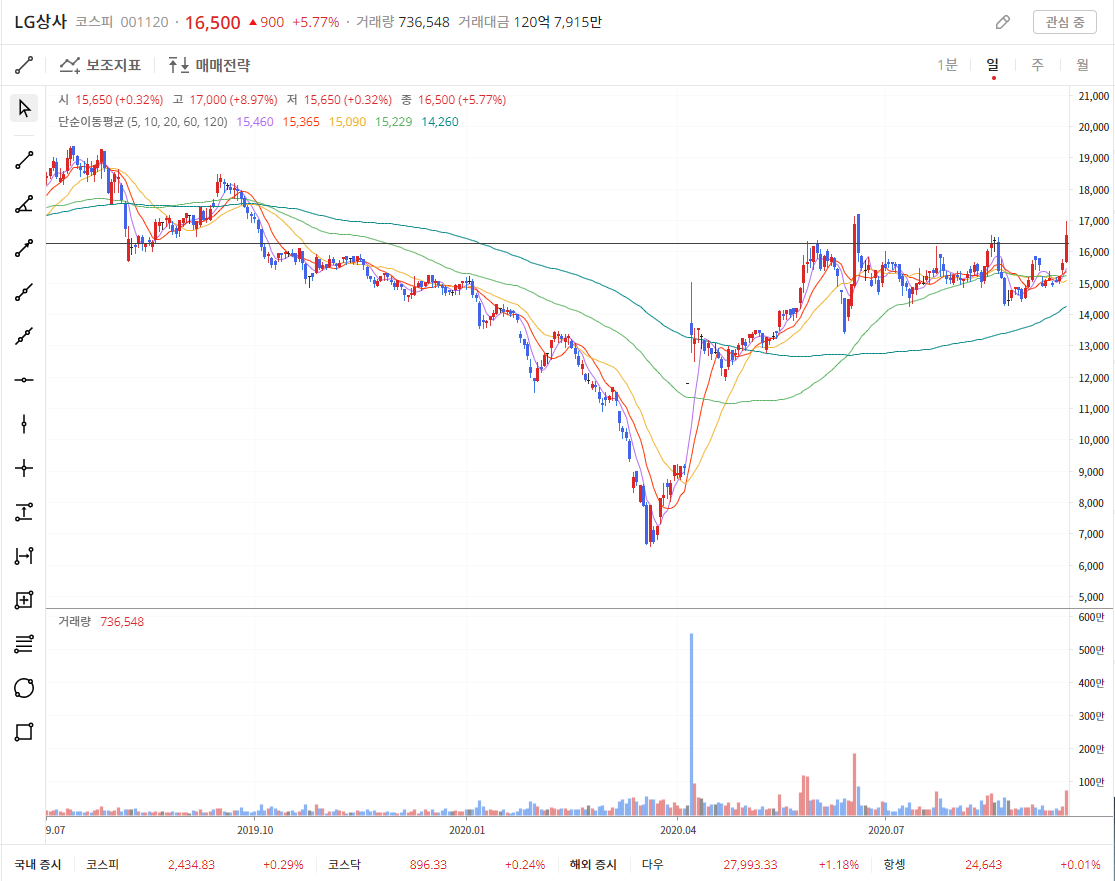Viewport: 1115px width, 881px height.
Task: Open the 매매전략 trading strategy menu
Action: click(x=209, y=65)
